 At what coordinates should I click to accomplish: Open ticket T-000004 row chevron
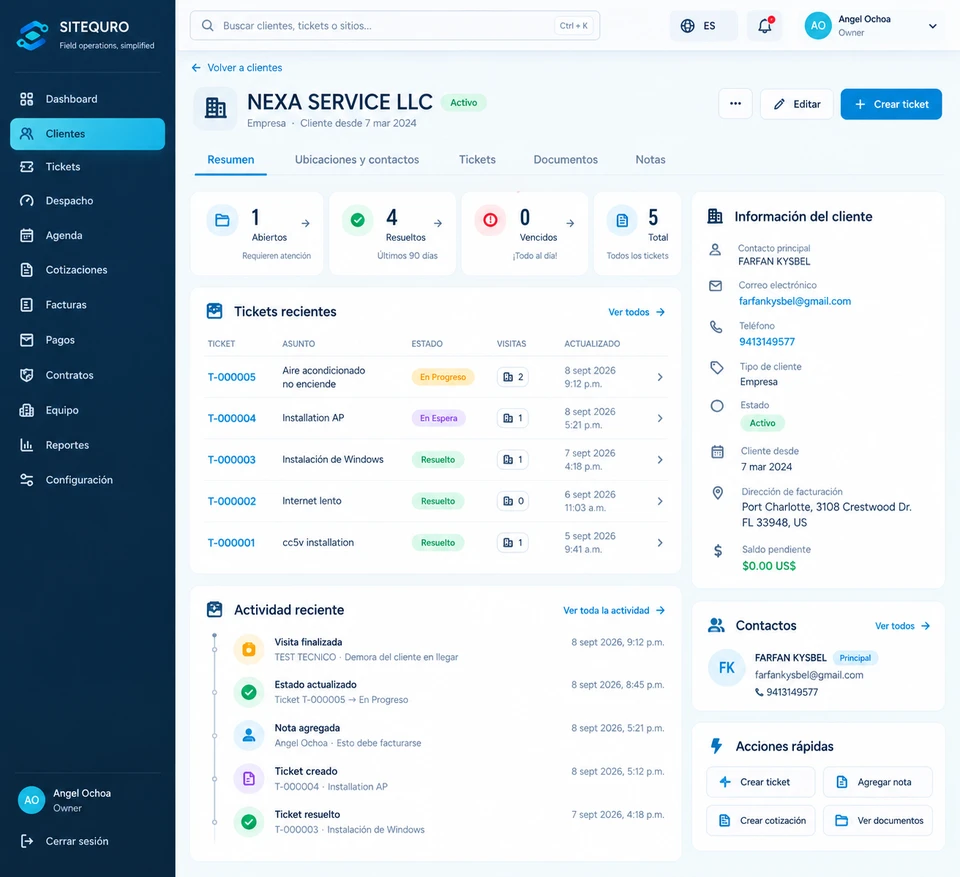pos(660,418)
